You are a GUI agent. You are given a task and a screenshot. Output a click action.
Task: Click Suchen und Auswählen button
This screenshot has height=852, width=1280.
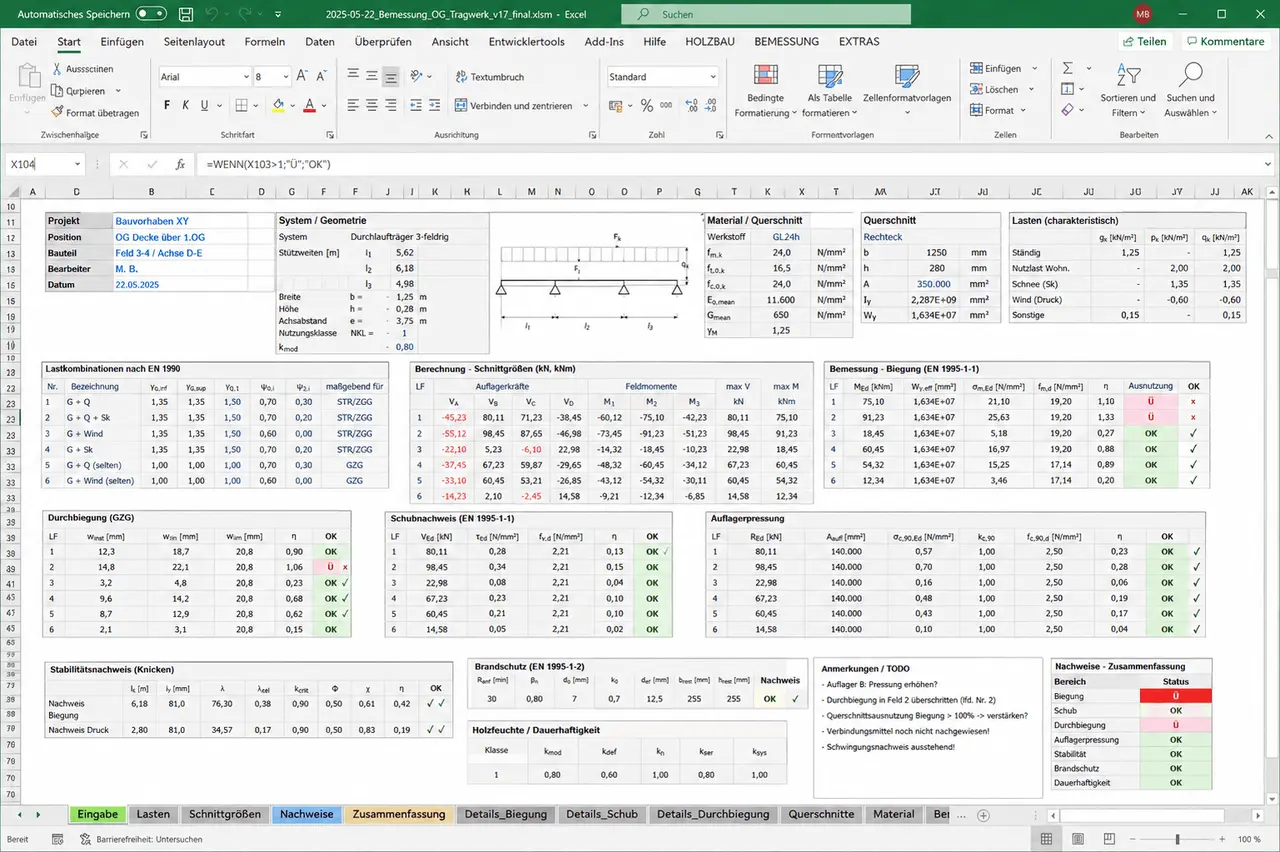[1190, 90]
